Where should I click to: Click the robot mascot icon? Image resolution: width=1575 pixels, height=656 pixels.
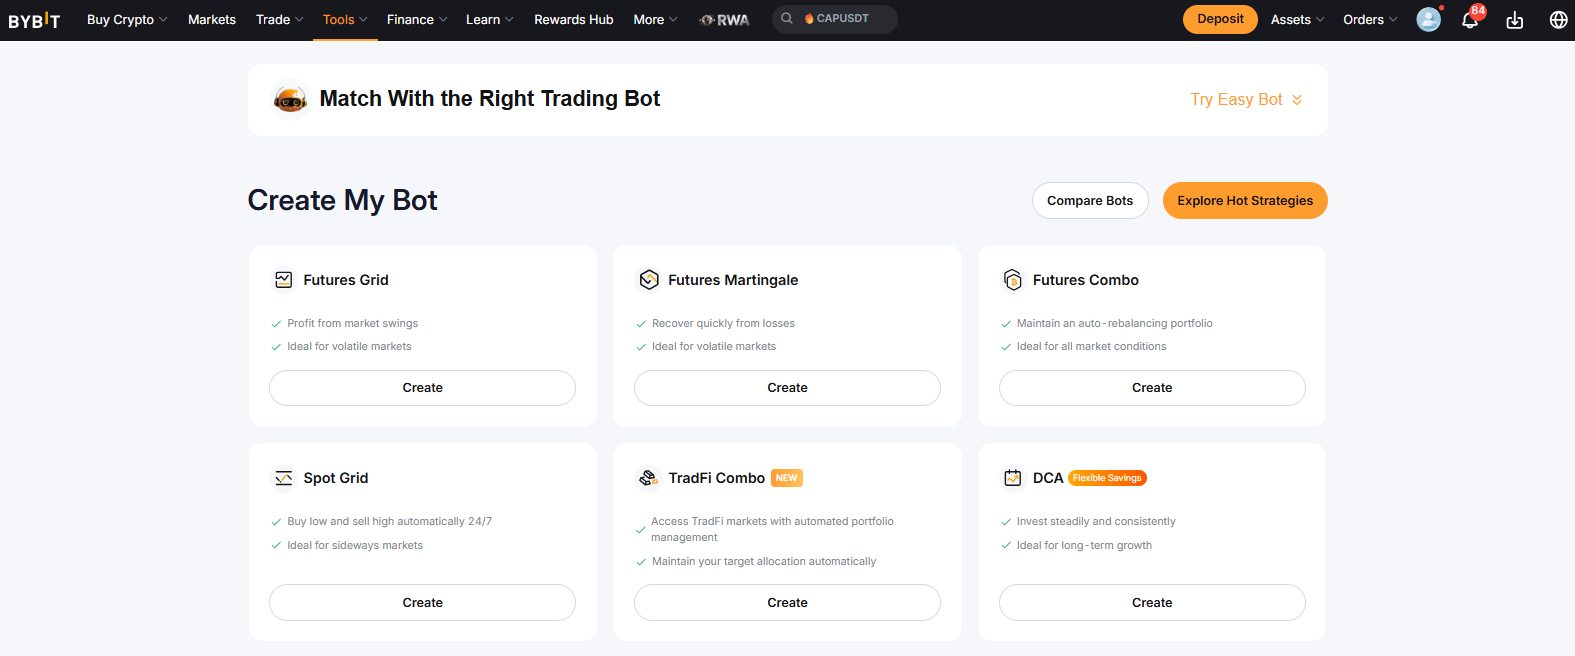(x=290, y=99)
